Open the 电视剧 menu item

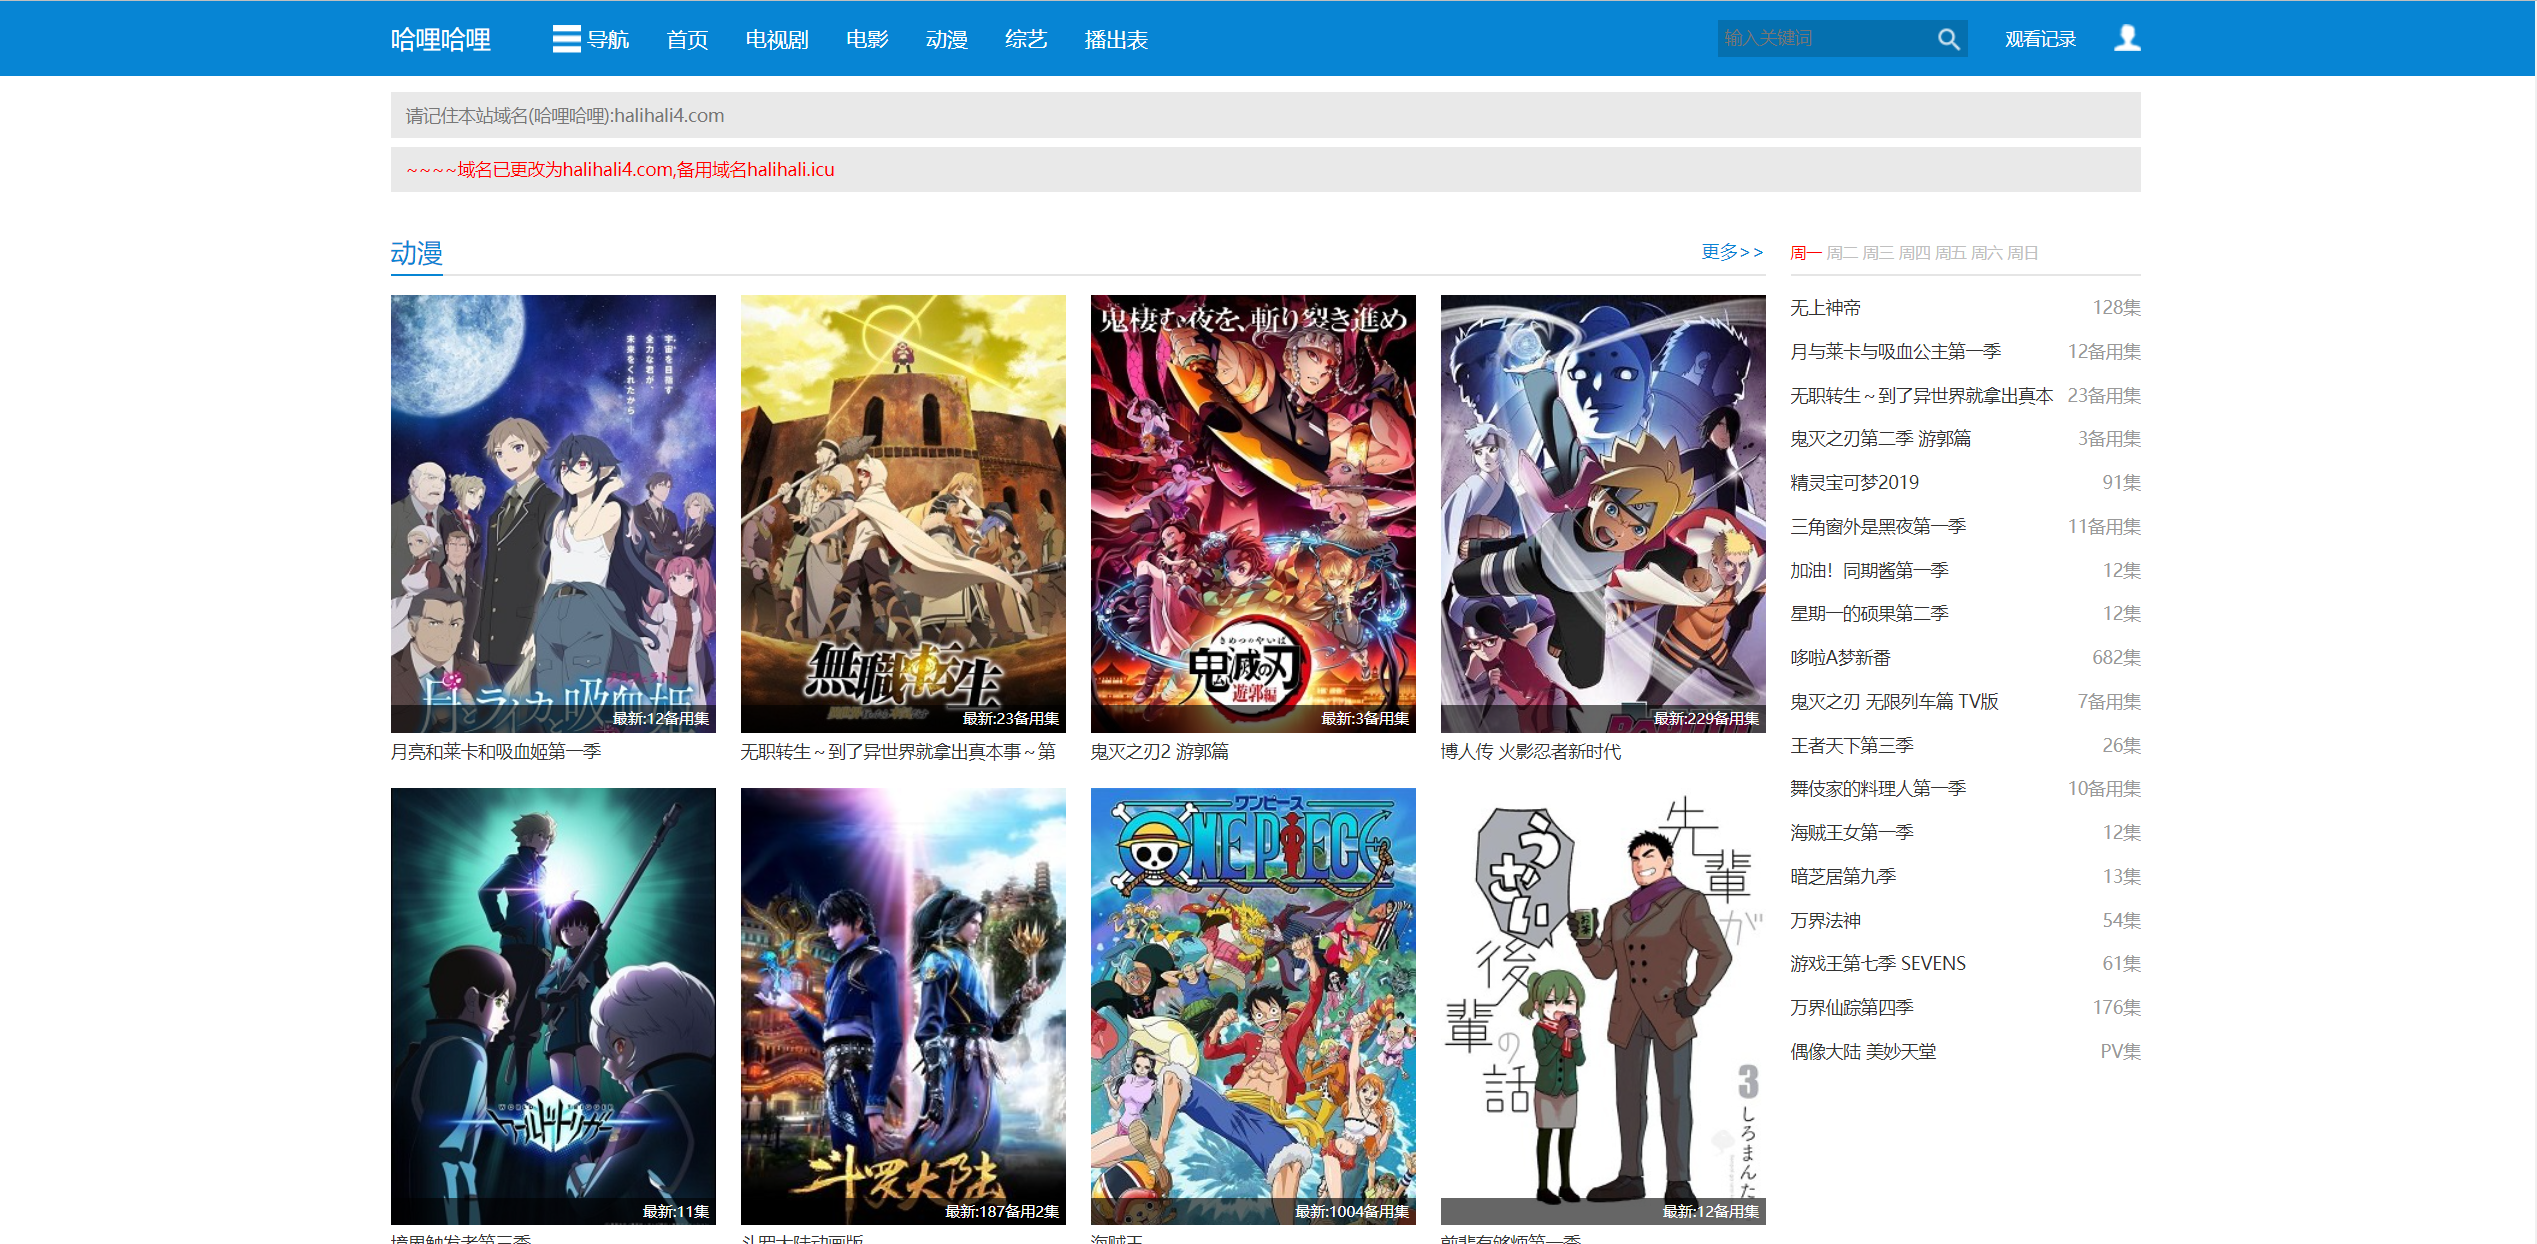777,40
